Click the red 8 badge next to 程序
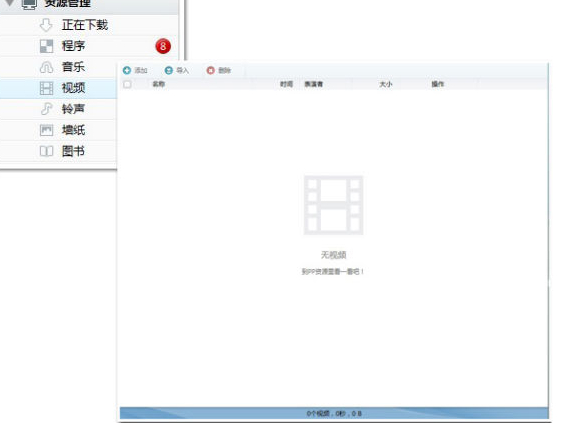565x423 pixels. point(163,46)
